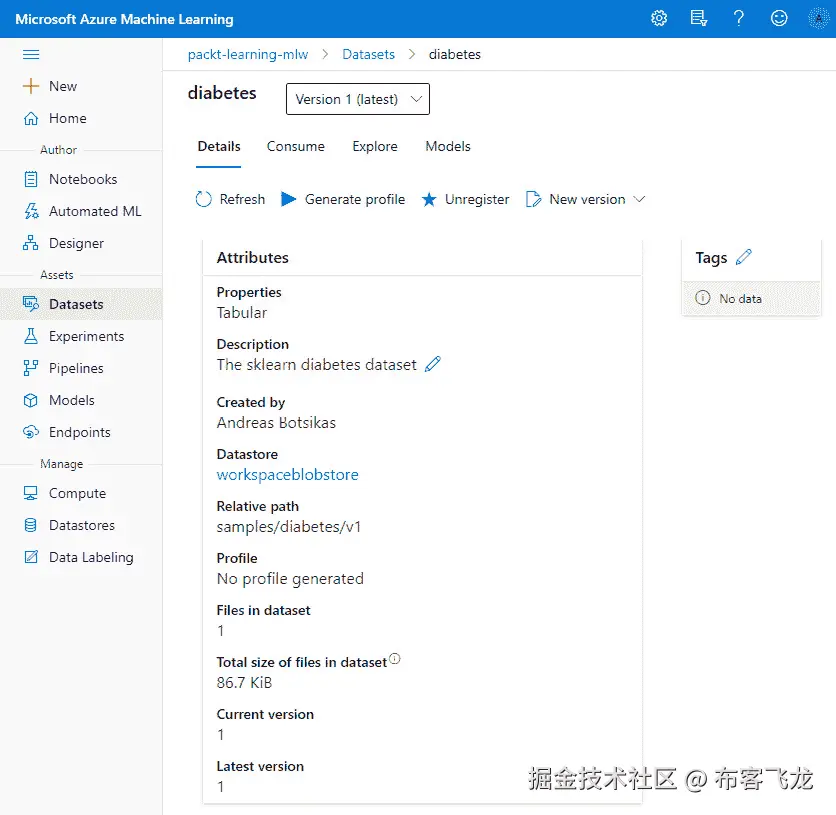Open Datastores under Manage
The width and height of the screenshot is (836, 815).
[x=79, y=525]
